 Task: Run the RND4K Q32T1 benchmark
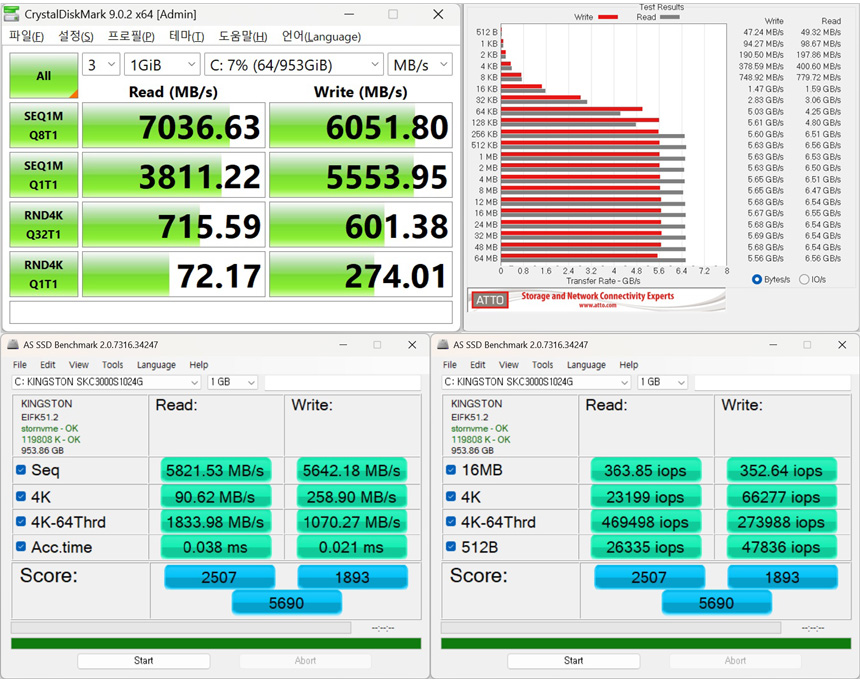[x=43, y=223]
